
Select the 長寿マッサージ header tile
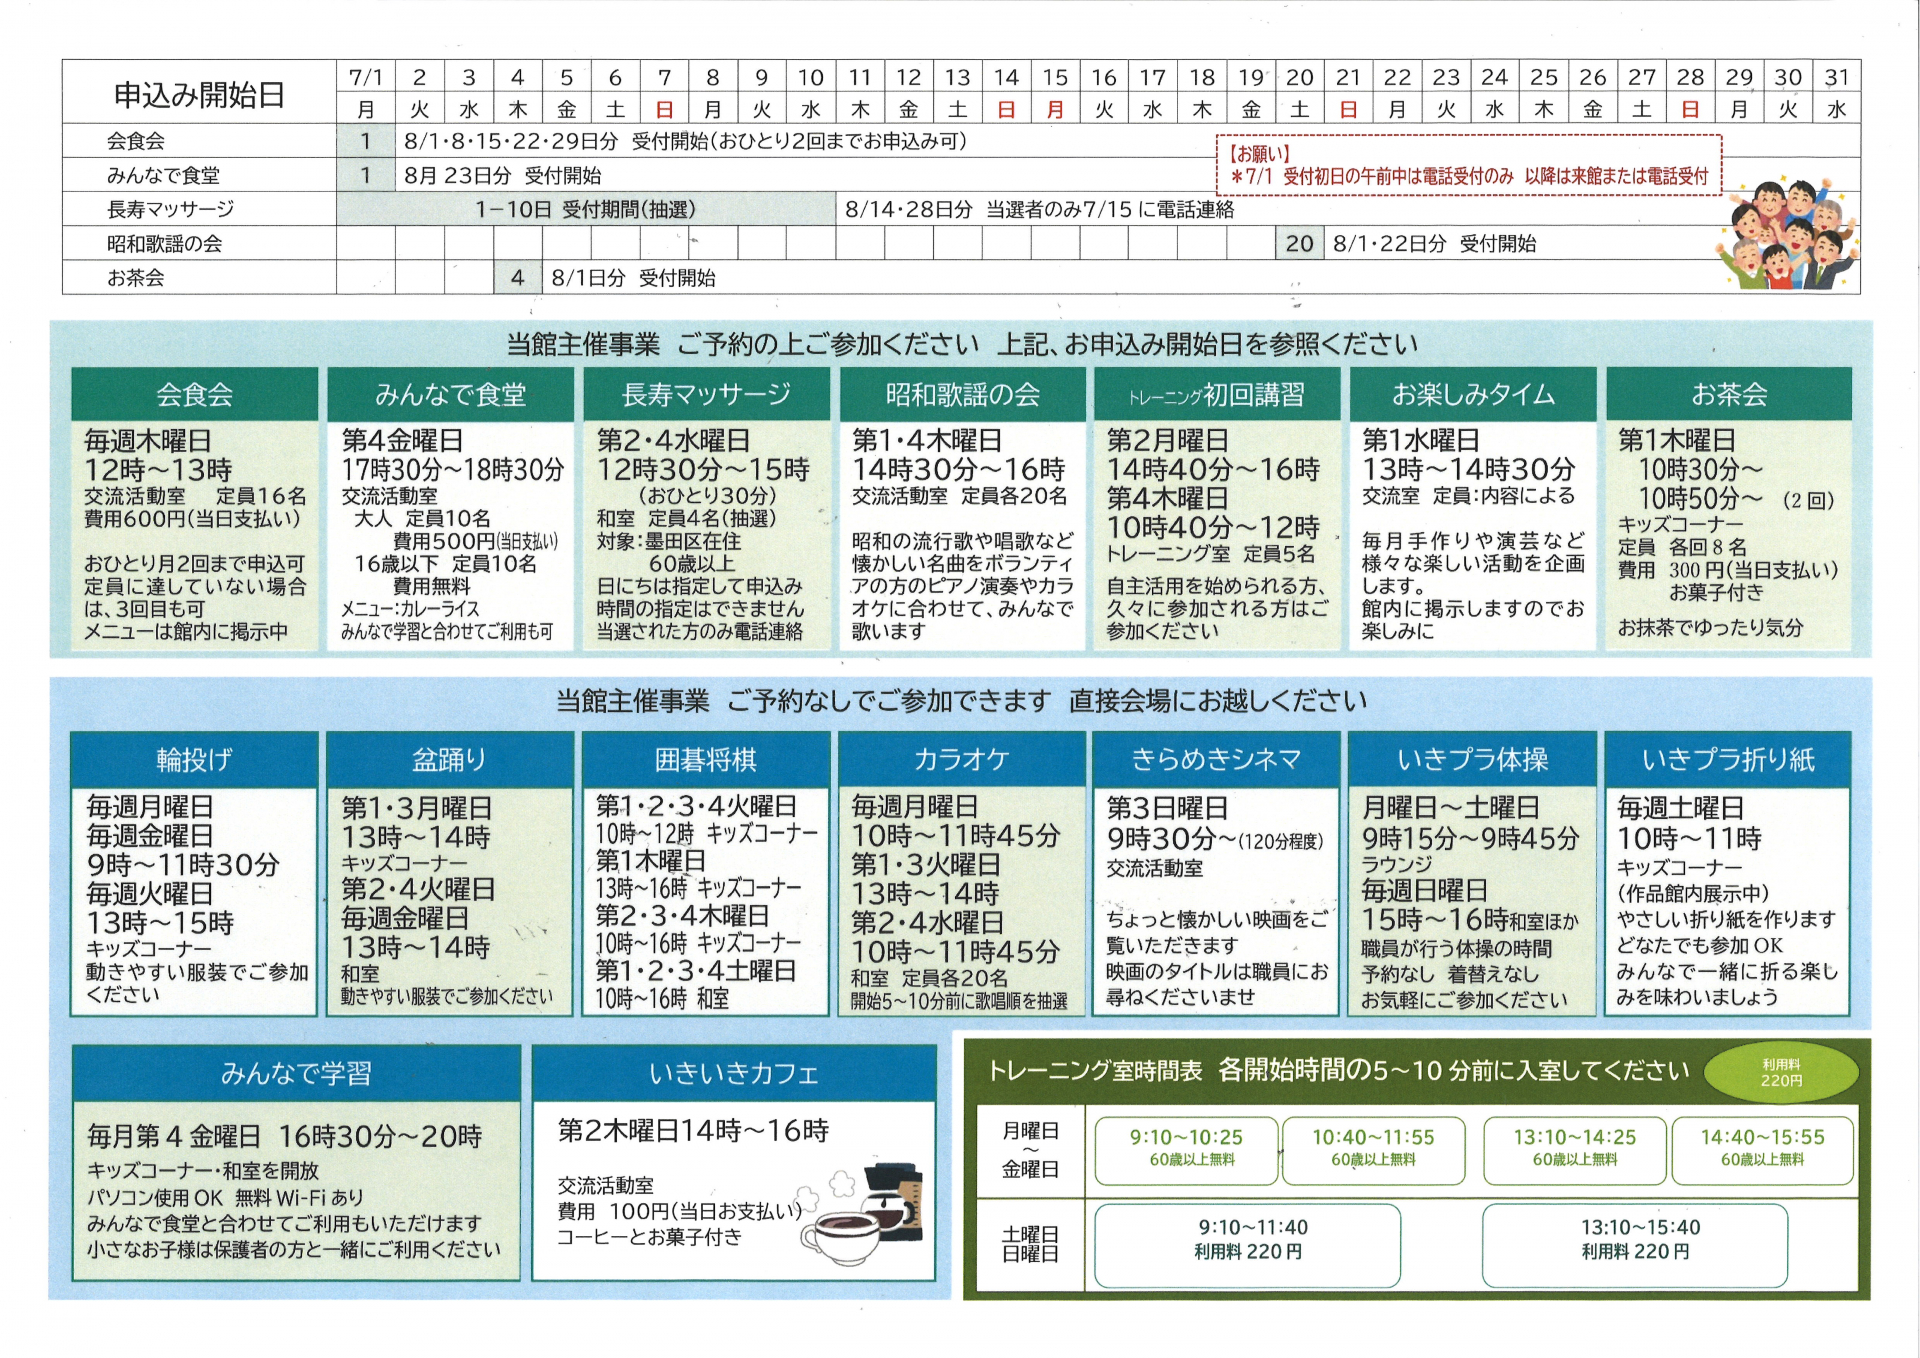click(706, 394)
